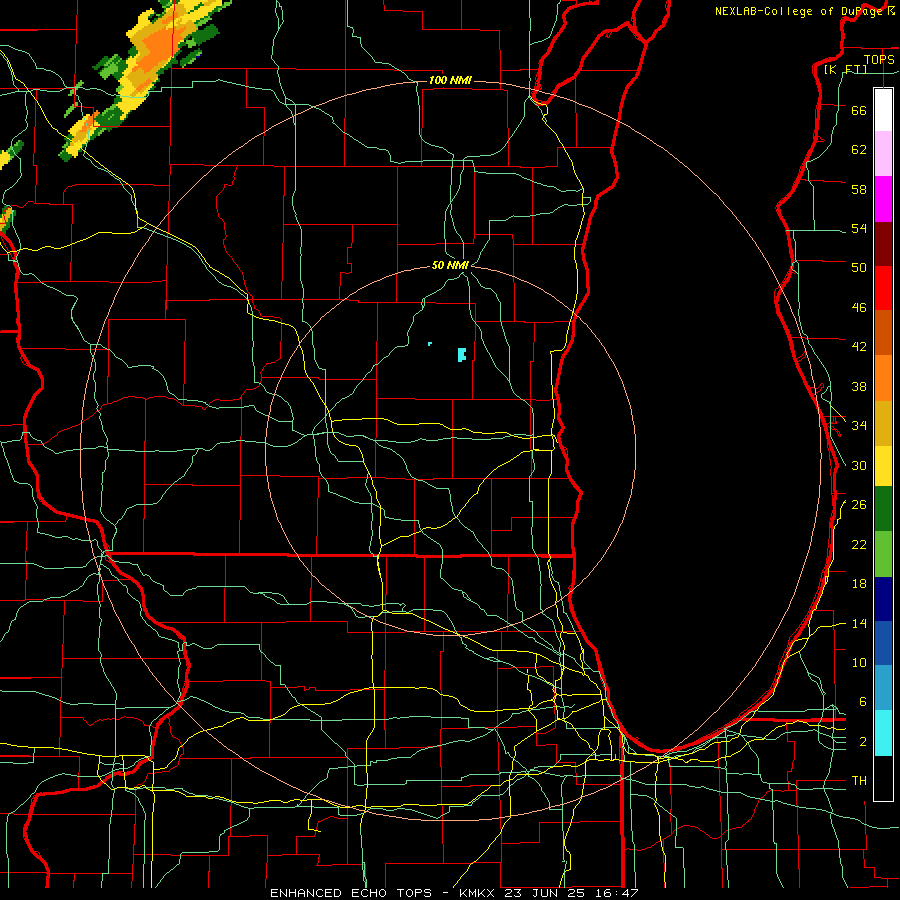Select the dark red (maroon) legend swatch
This screenshot has height=900, width=900.
point(883,244)
